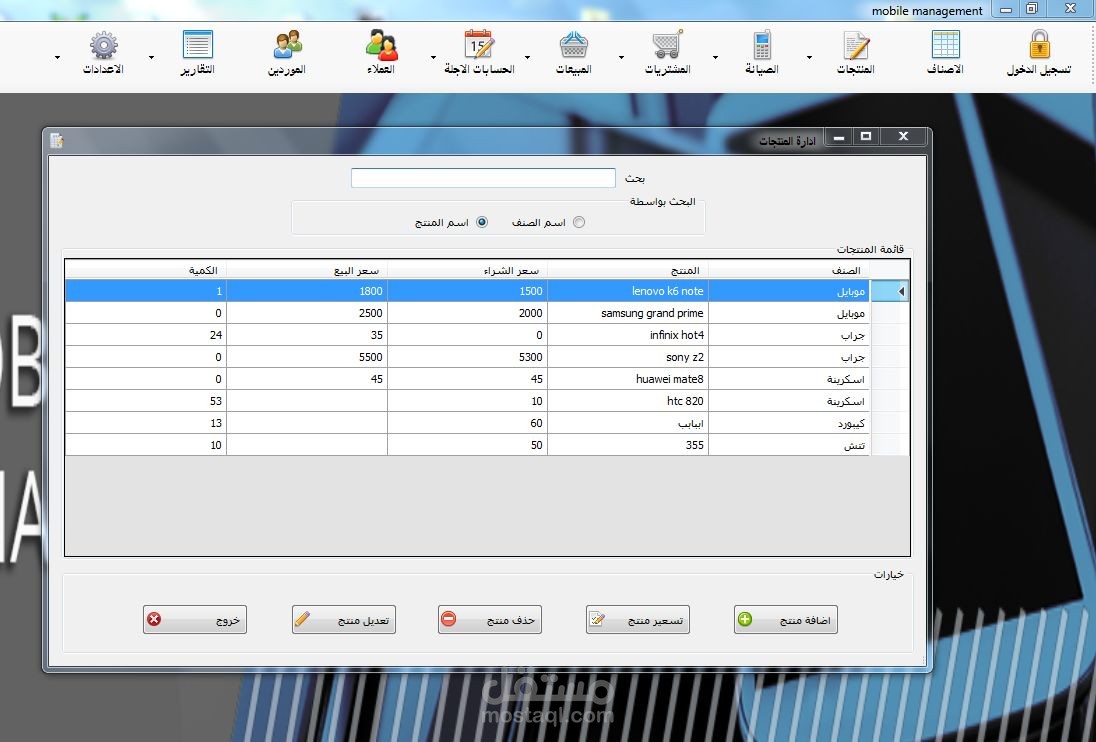Image resolution: width=1096 pixels, height=742 pixels.
Task: Open the المبيعات sales basket icon
Action: click(x=574, y=45)
